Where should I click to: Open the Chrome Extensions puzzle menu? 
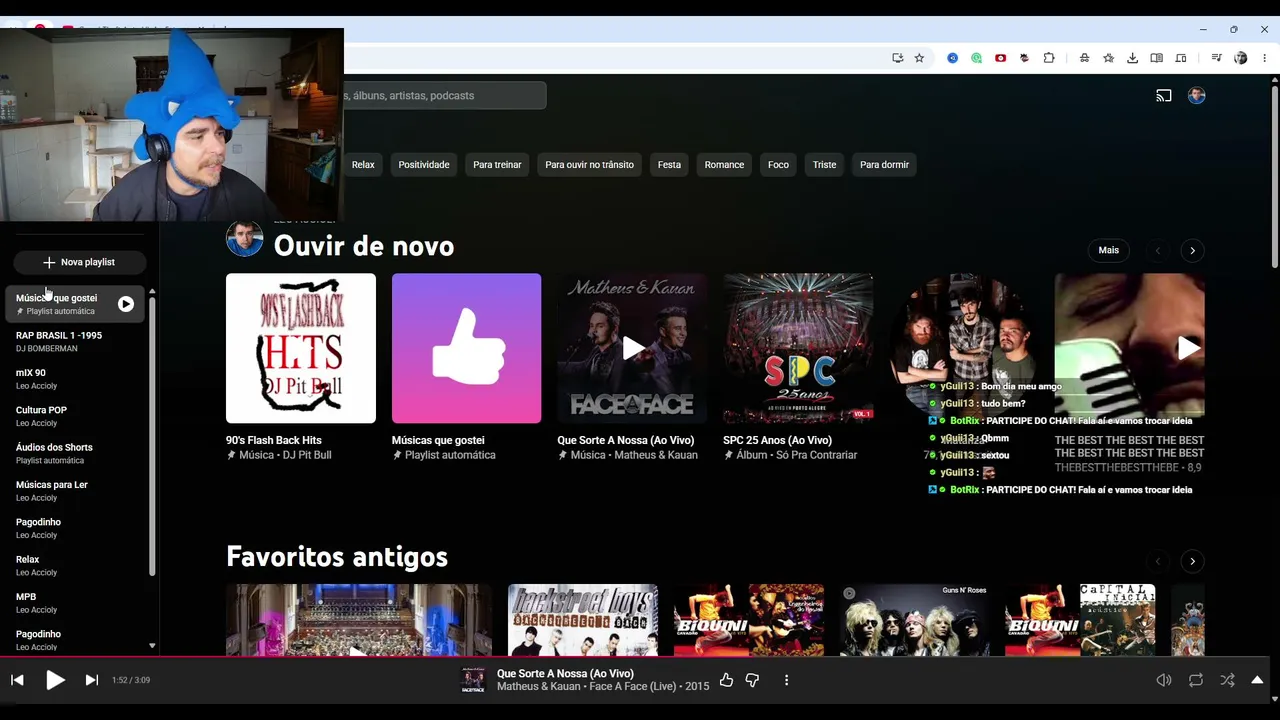point(1049,58)
